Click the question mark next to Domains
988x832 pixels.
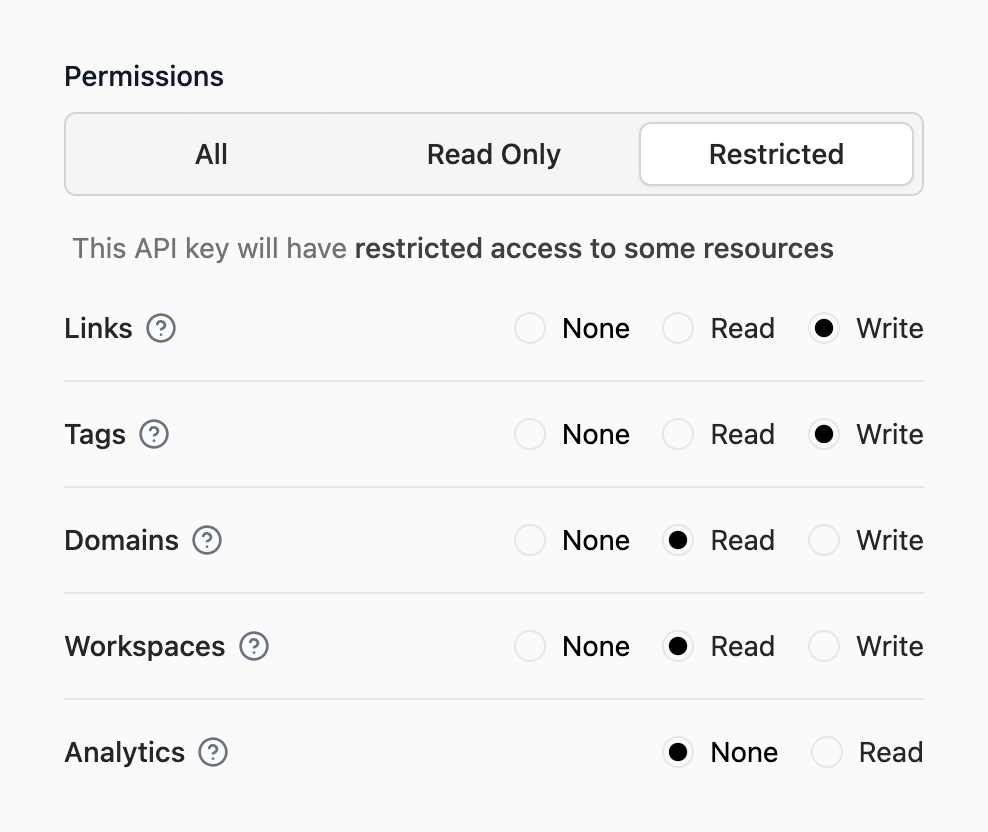(x=207, y=541)
